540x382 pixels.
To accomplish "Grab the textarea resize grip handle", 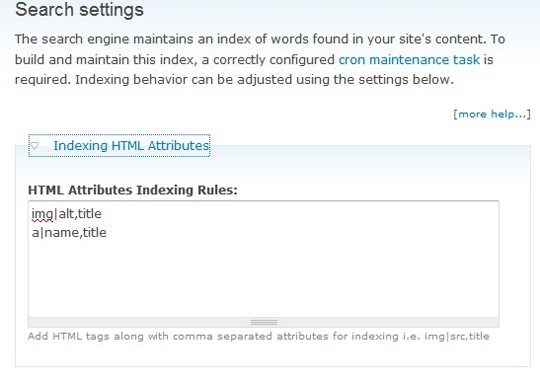I will point(264,322).
